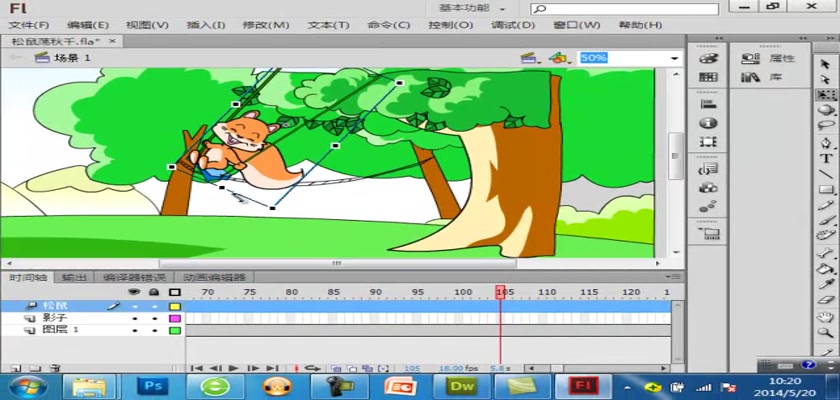This screenshot has height=400, width=840.
Task: Select the Bone tool
Action: click(x=826, y=253)
